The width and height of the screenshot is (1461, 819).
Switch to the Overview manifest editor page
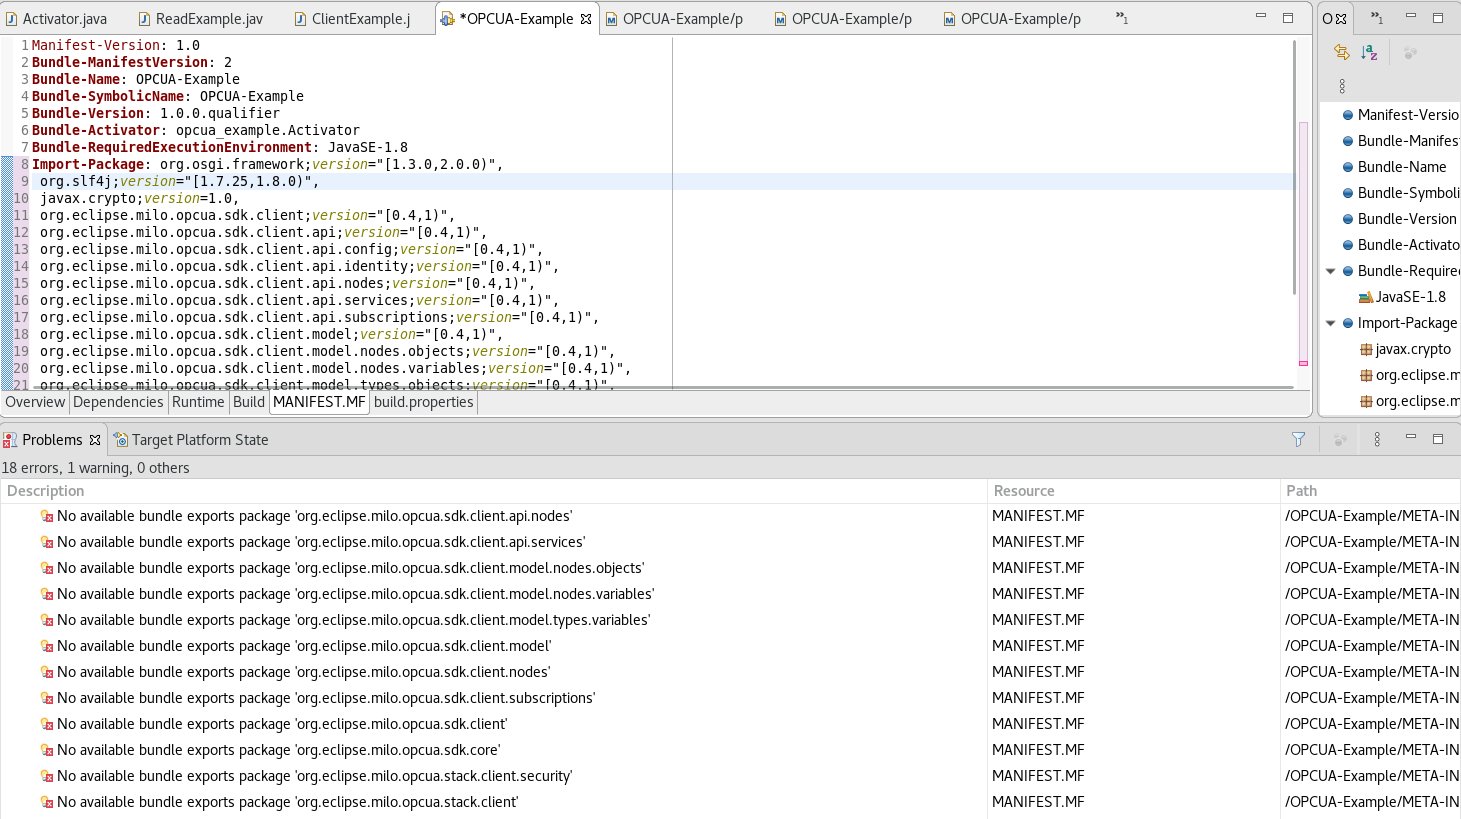click(35, 402)
